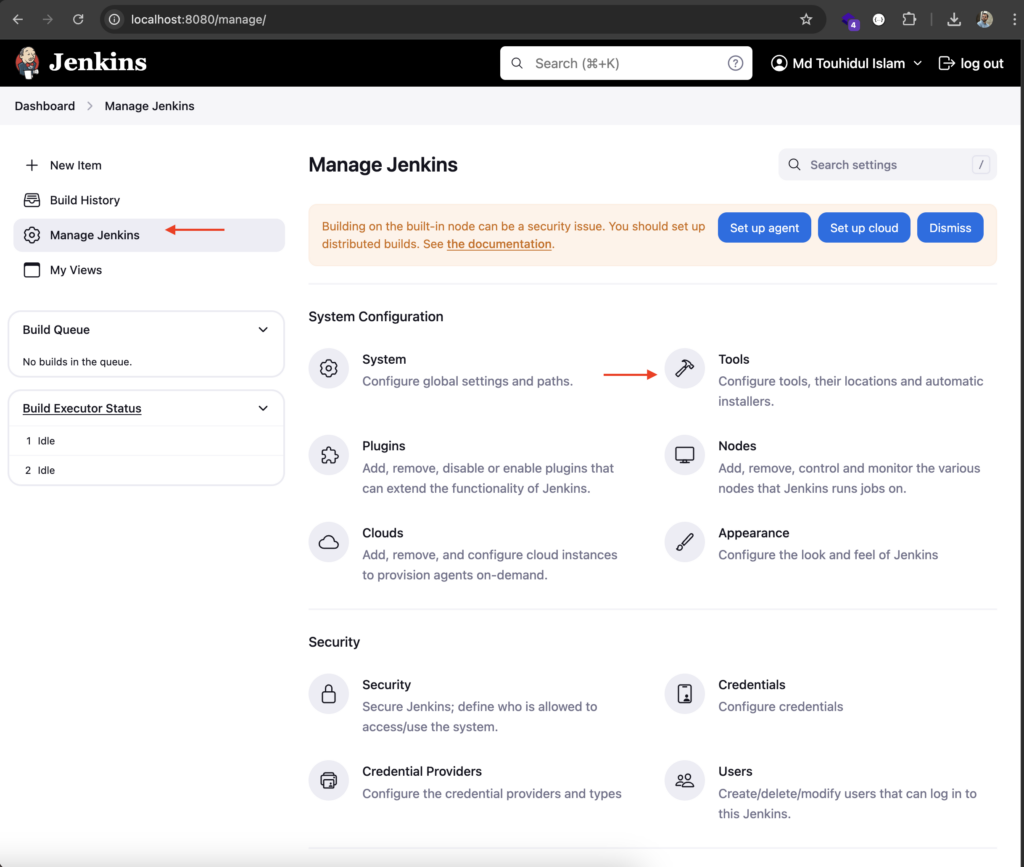Open the Credentials title
1024x867 pixels.
click(752, 684)
